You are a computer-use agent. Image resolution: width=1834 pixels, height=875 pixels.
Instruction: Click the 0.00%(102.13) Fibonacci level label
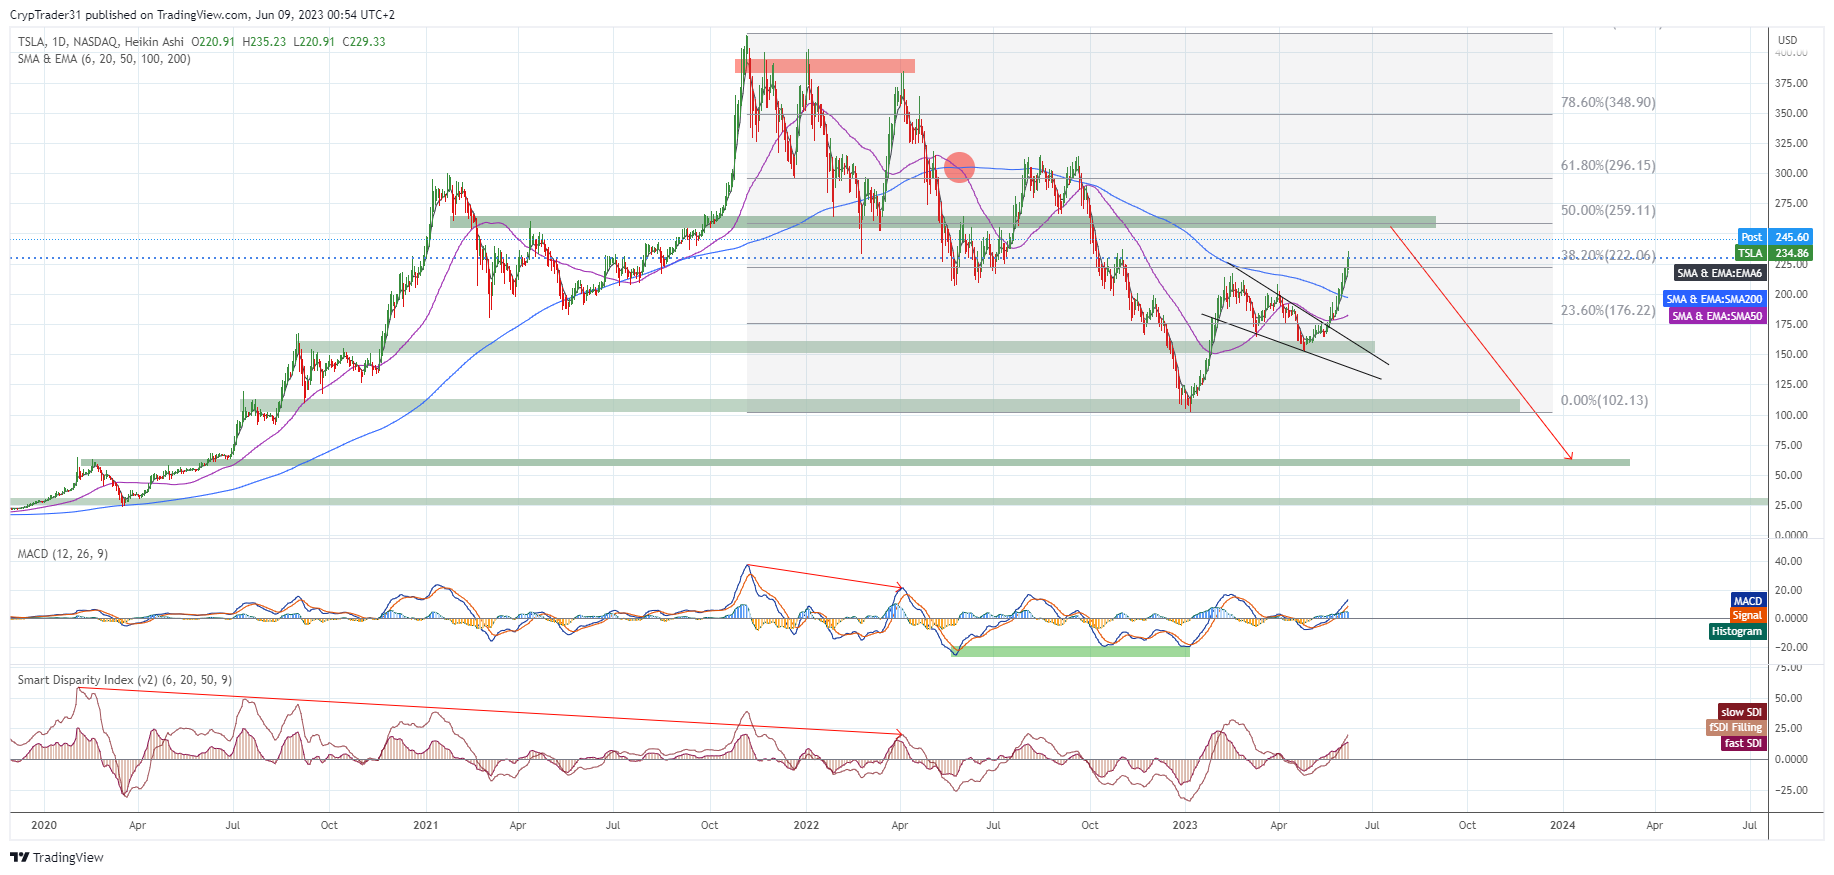tap(1604, 400)
